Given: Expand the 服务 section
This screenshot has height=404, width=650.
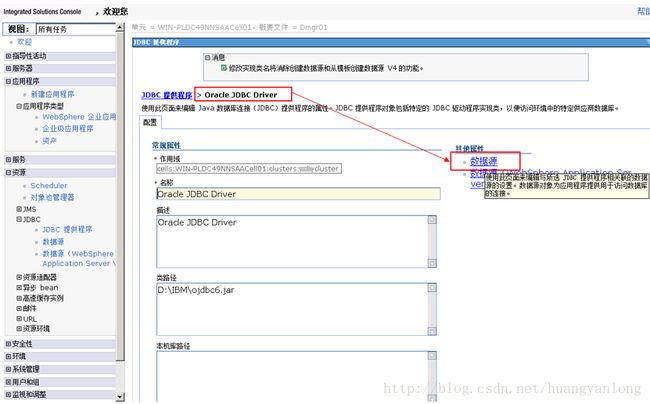Looking at the screenshot, I should coord(8,160).
